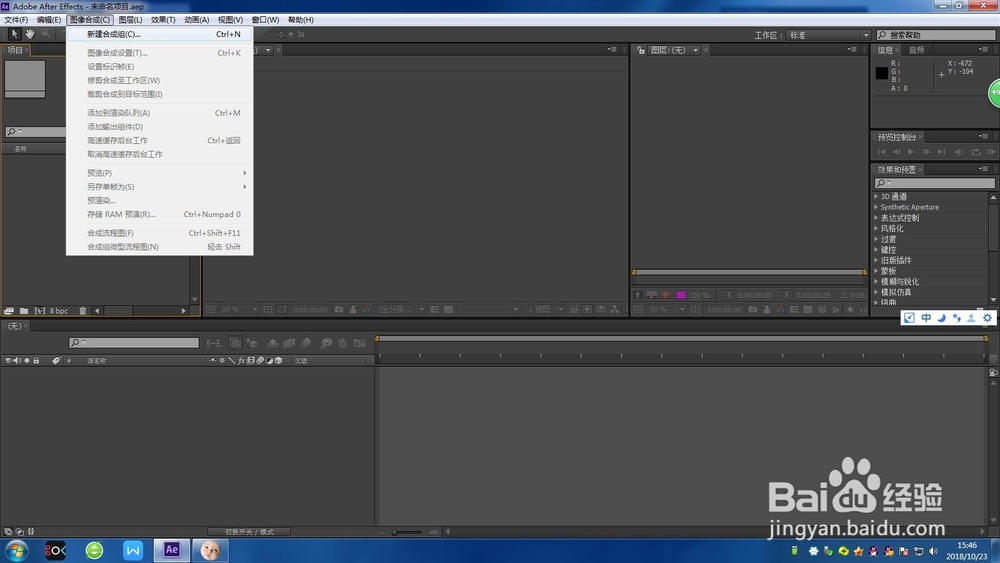Click the 8 bpc color depth label
1000x563 pixels.
59,311
